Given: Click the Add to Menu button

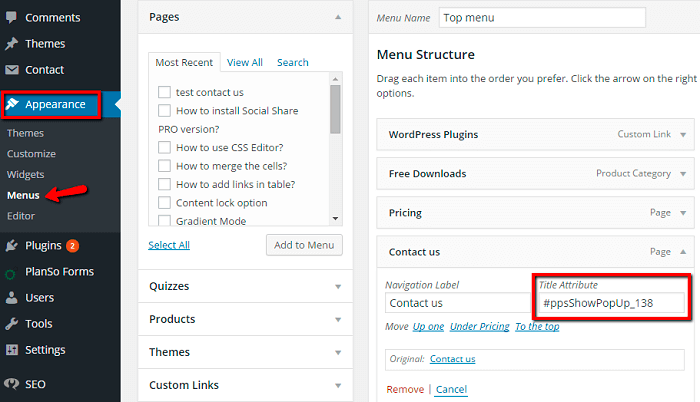Looking at the screenshot, I should click(x=304, y=245).
